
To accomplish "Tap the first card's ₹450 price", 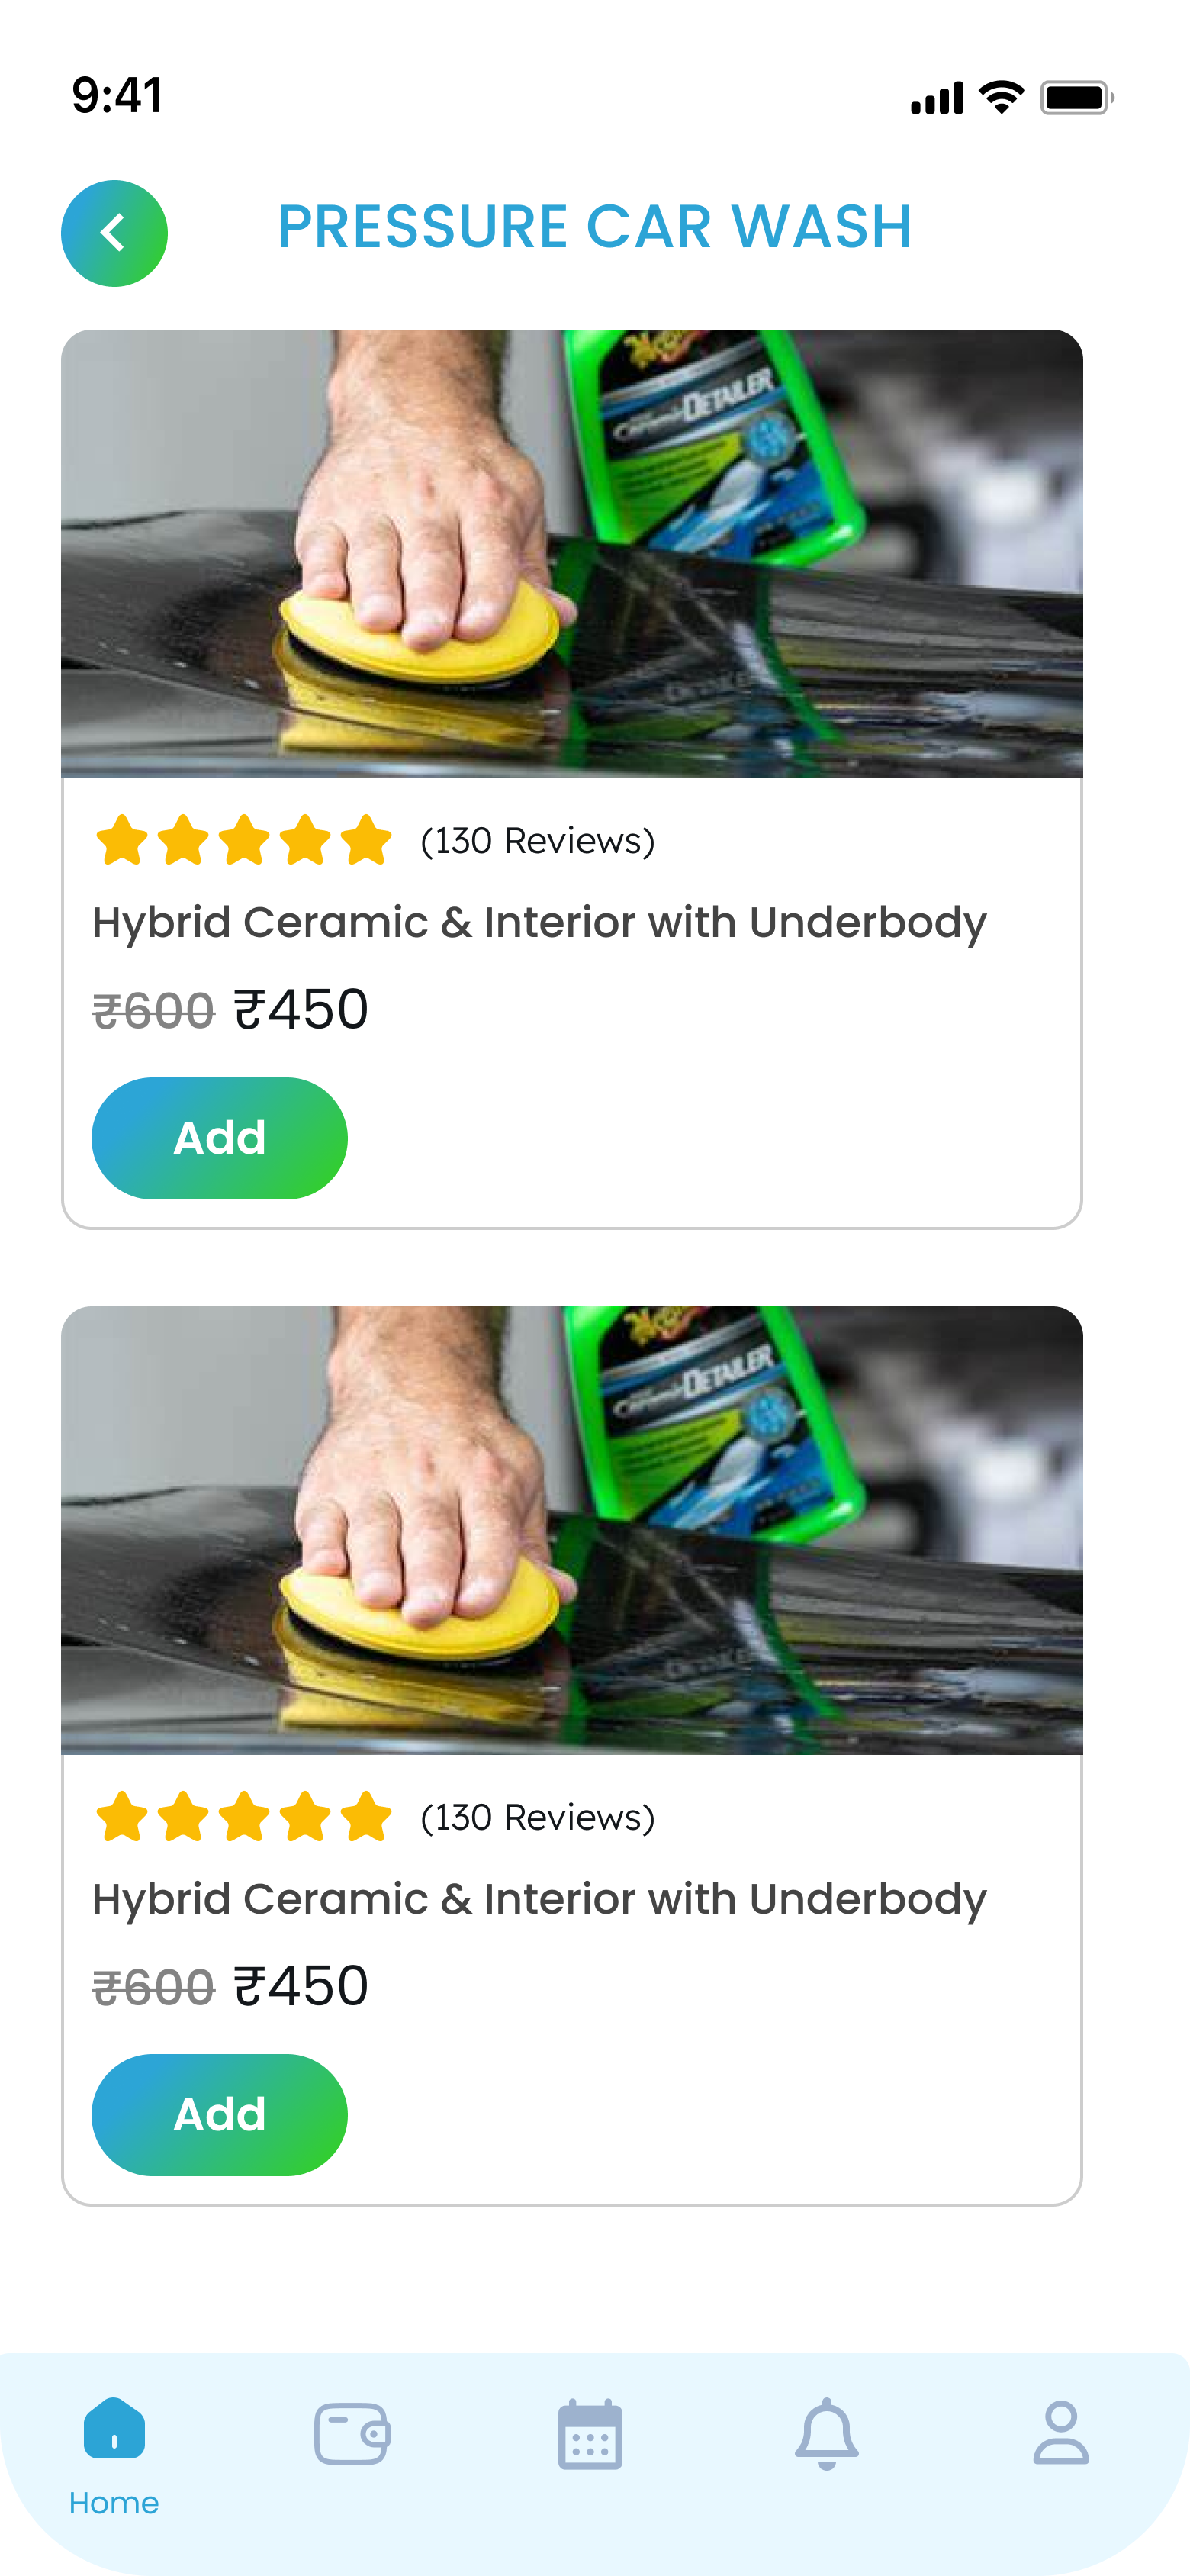I will click(301, 1009).
